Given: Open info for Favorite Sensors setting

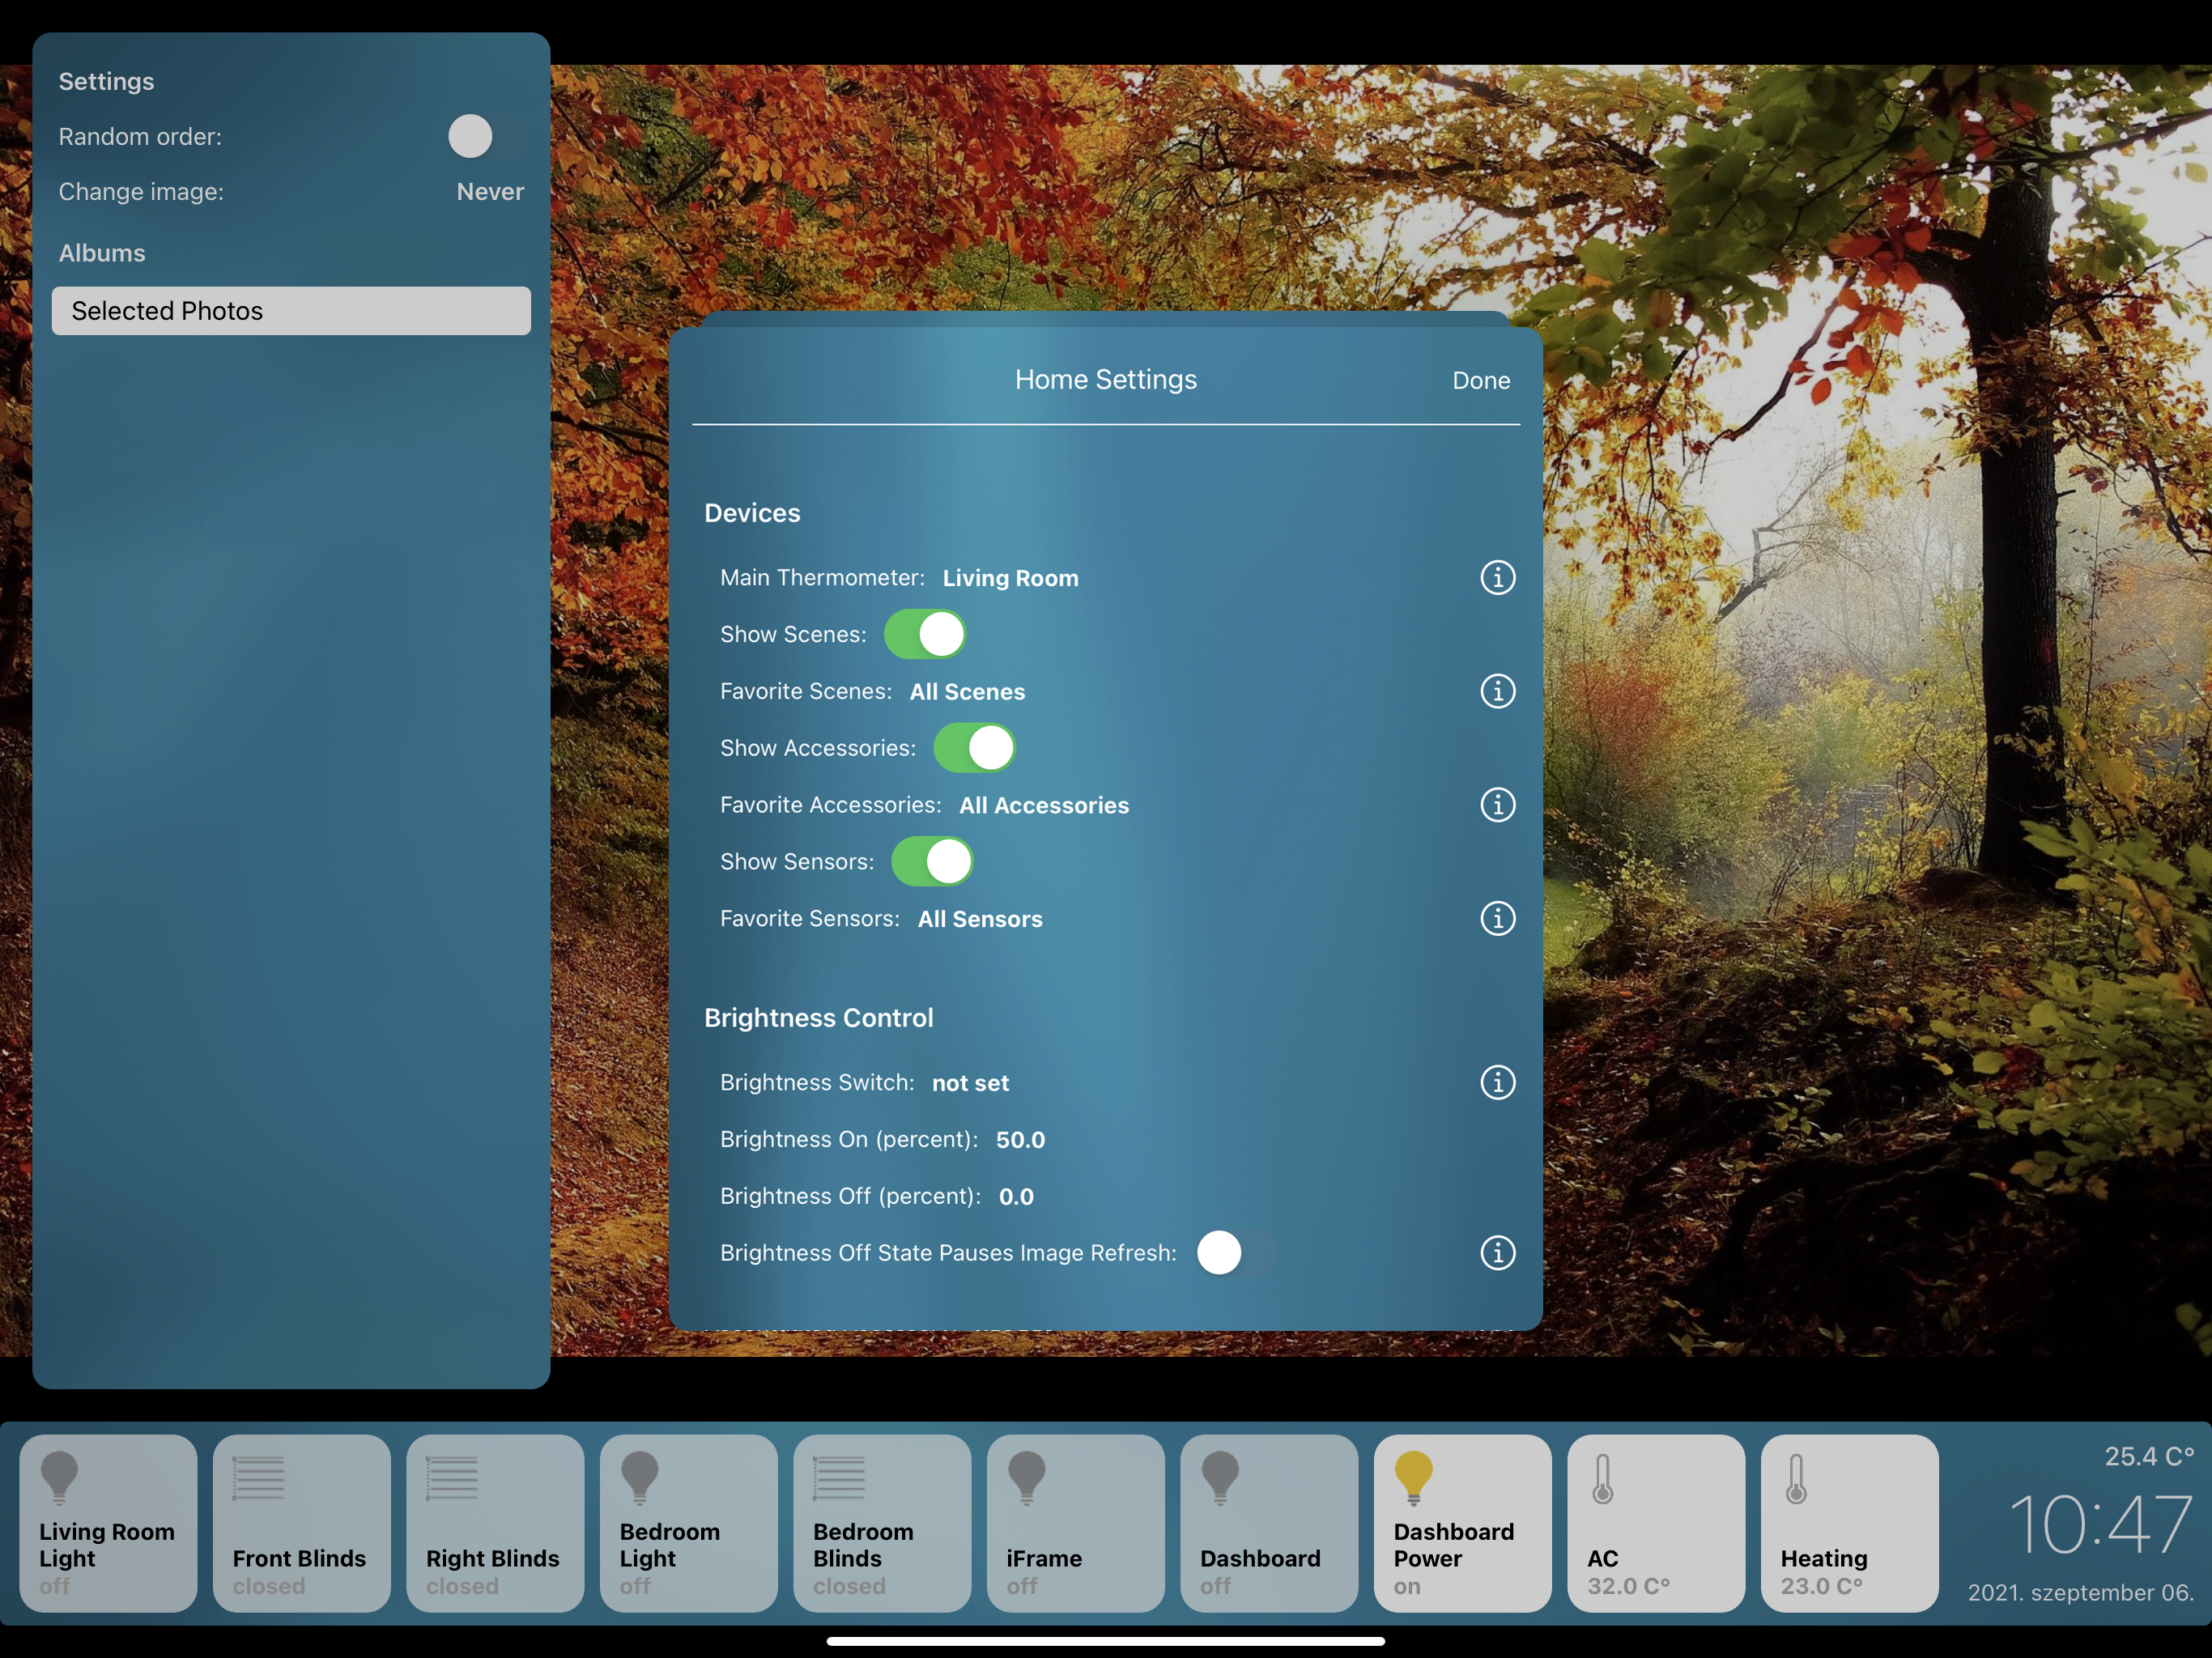Looking at the screenshot, I should 1497,918.
